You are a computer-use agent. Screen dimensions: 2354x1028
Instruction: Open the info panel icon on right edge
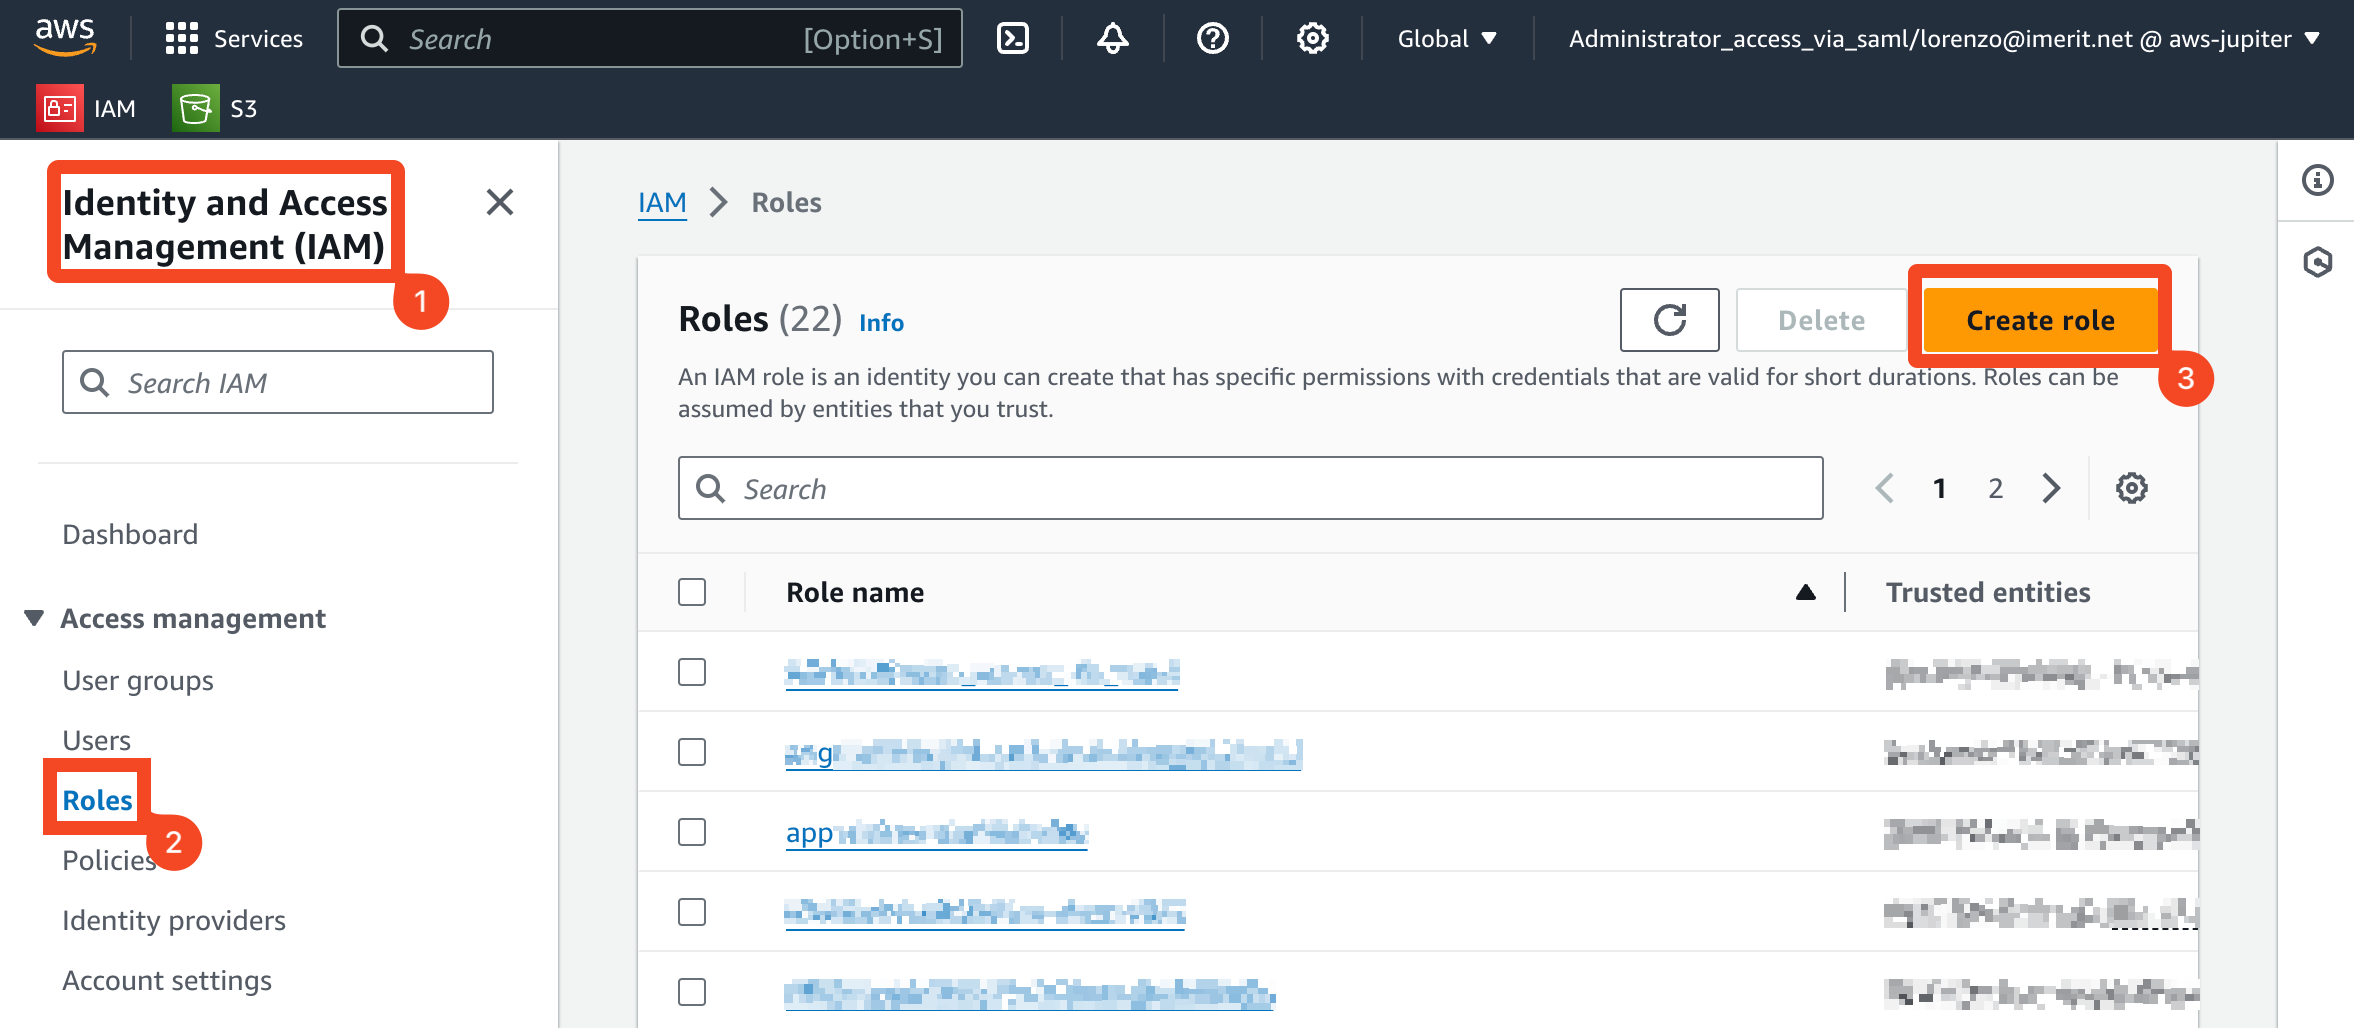pyautogui.click(x=2318, y=180)
